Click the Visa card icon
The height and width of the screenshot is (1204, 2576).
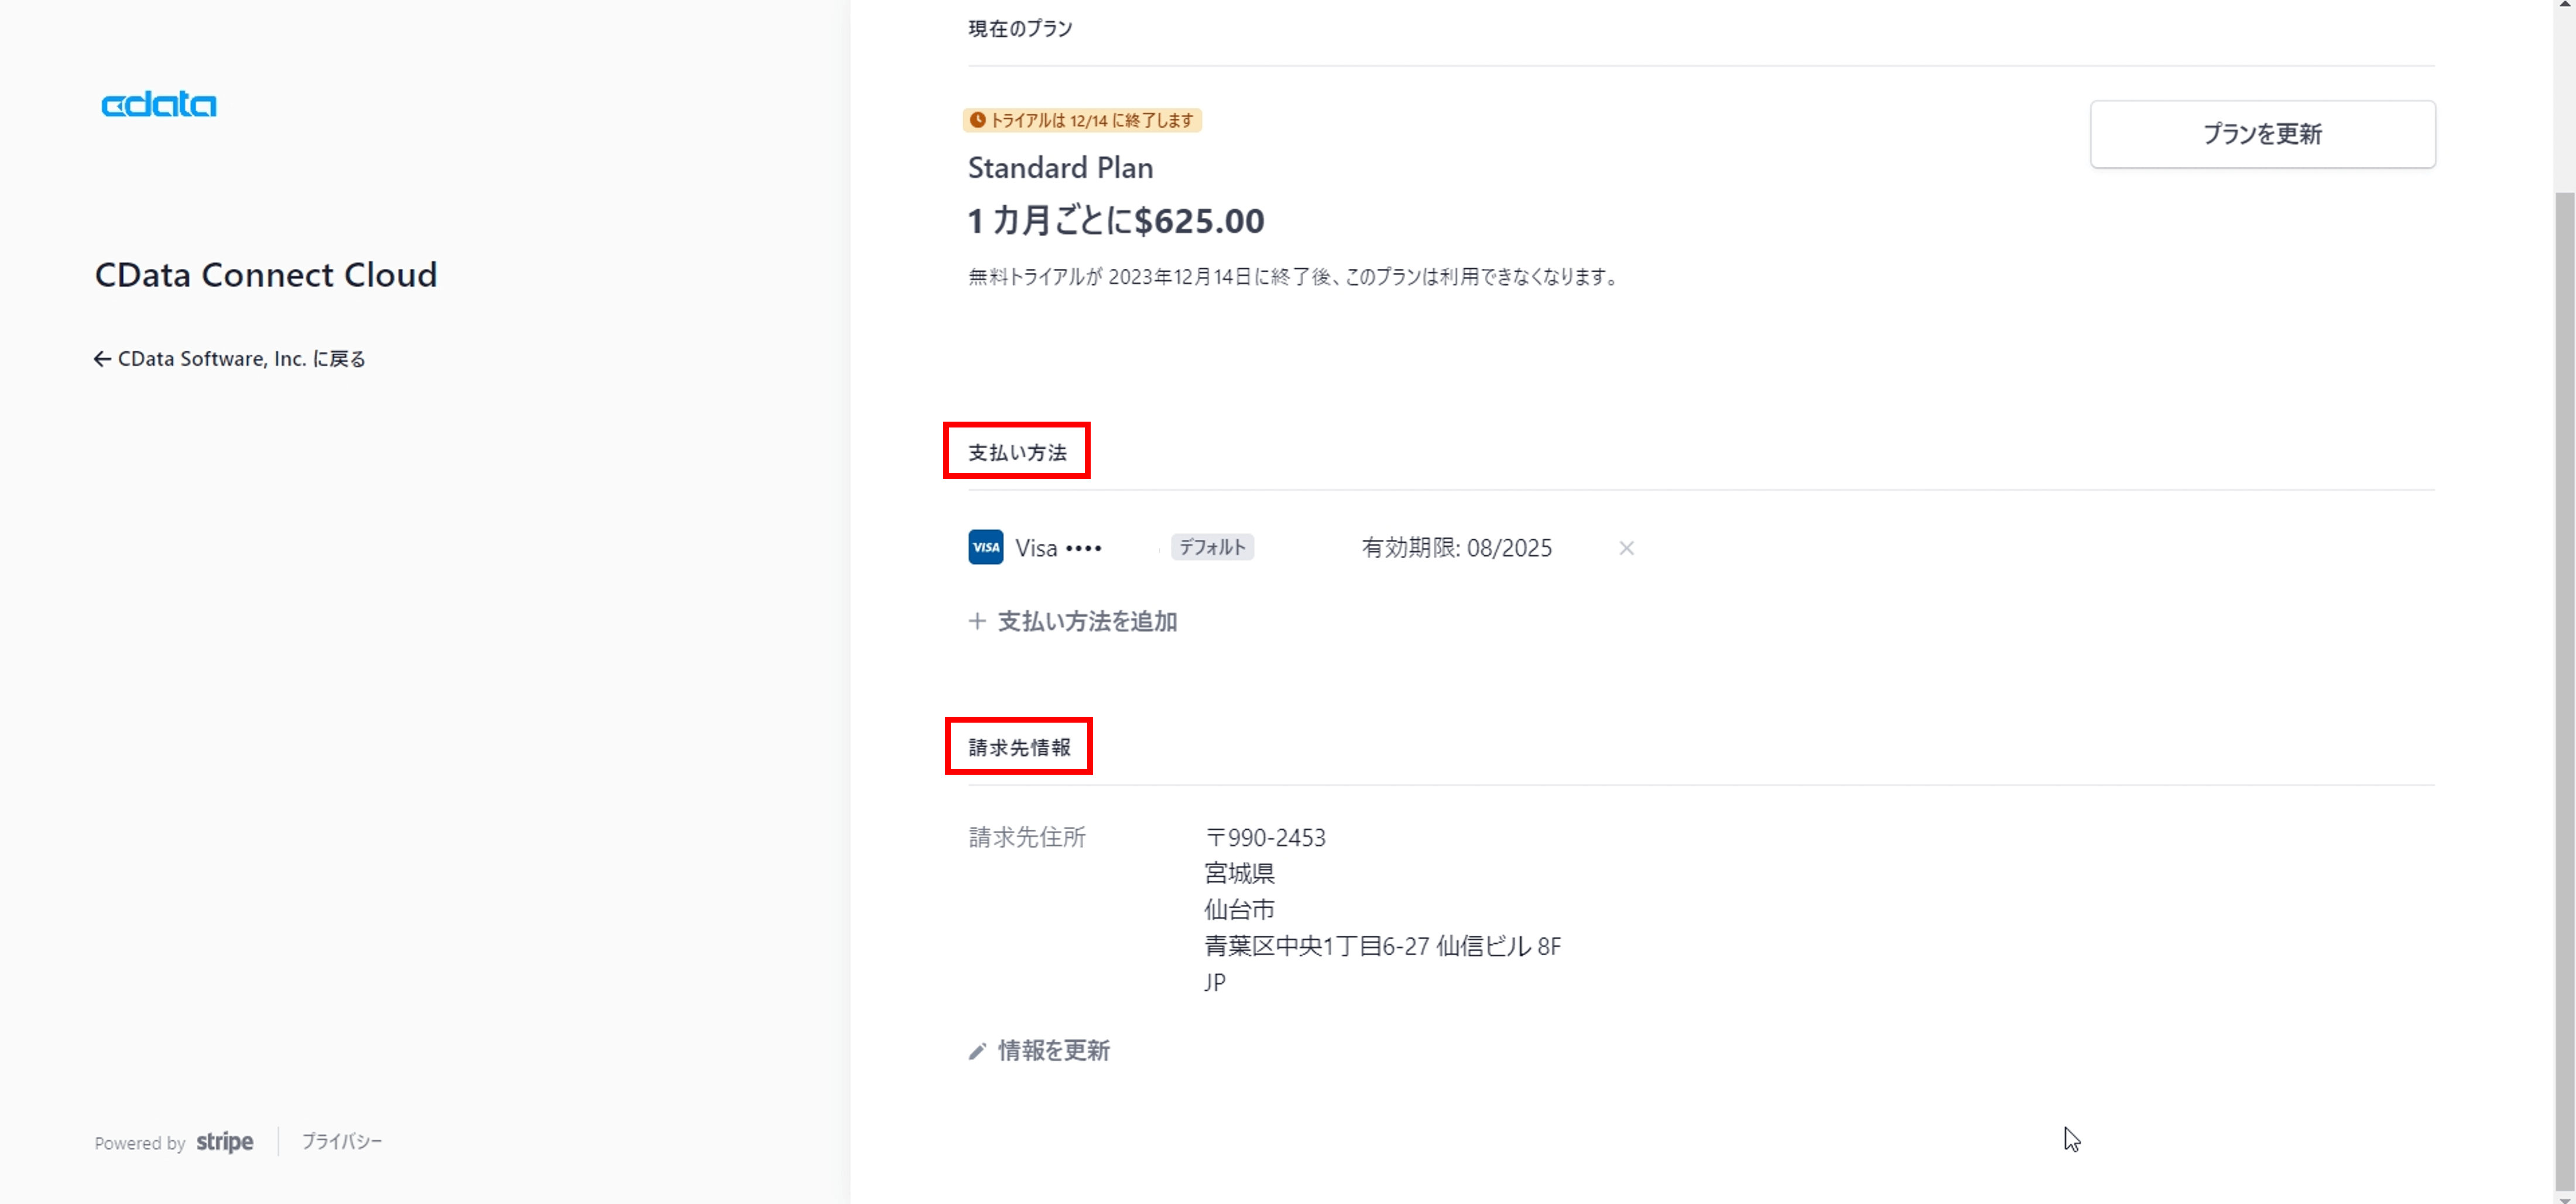985,547
